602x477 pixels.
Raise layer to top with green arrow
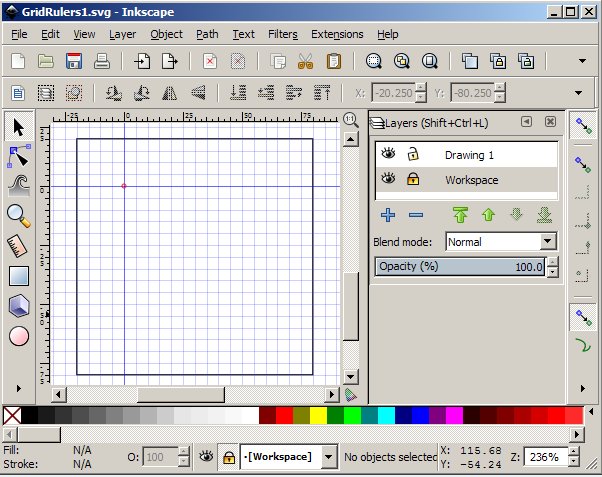coord(460,214)
